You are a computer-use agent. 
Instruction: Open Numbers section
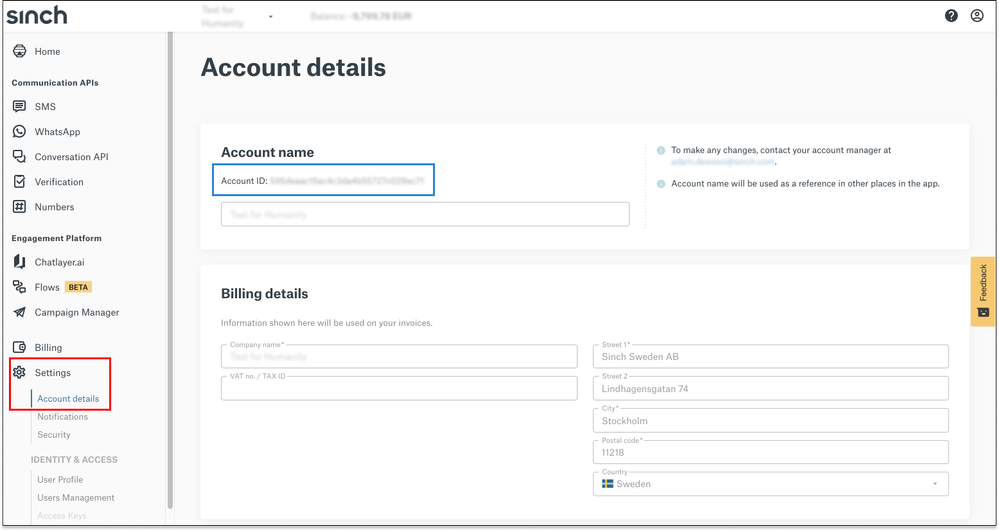(x=54, y=207)
